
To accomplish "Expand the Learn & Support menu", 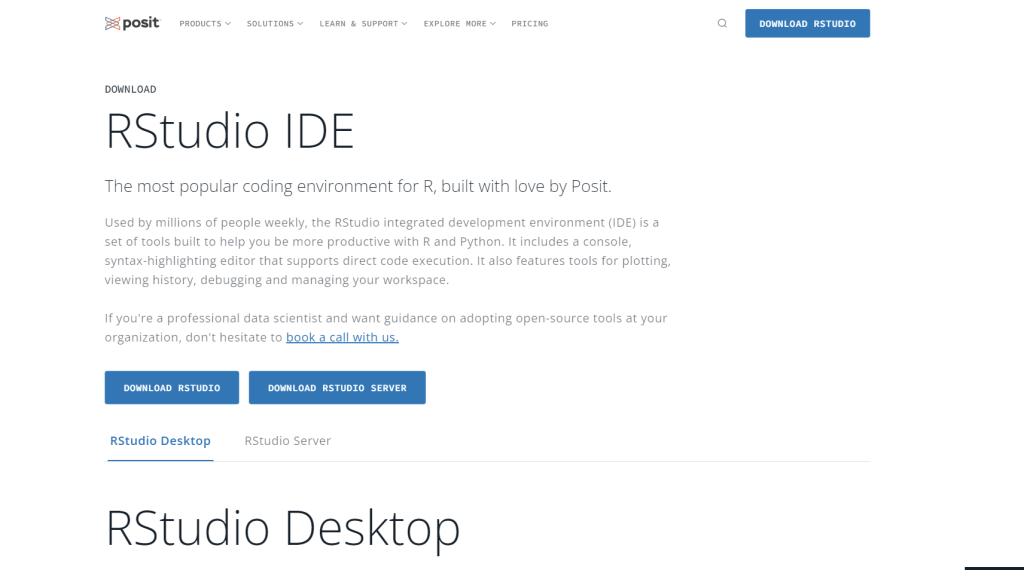I will pyautogui.click(x=363, y=24).
